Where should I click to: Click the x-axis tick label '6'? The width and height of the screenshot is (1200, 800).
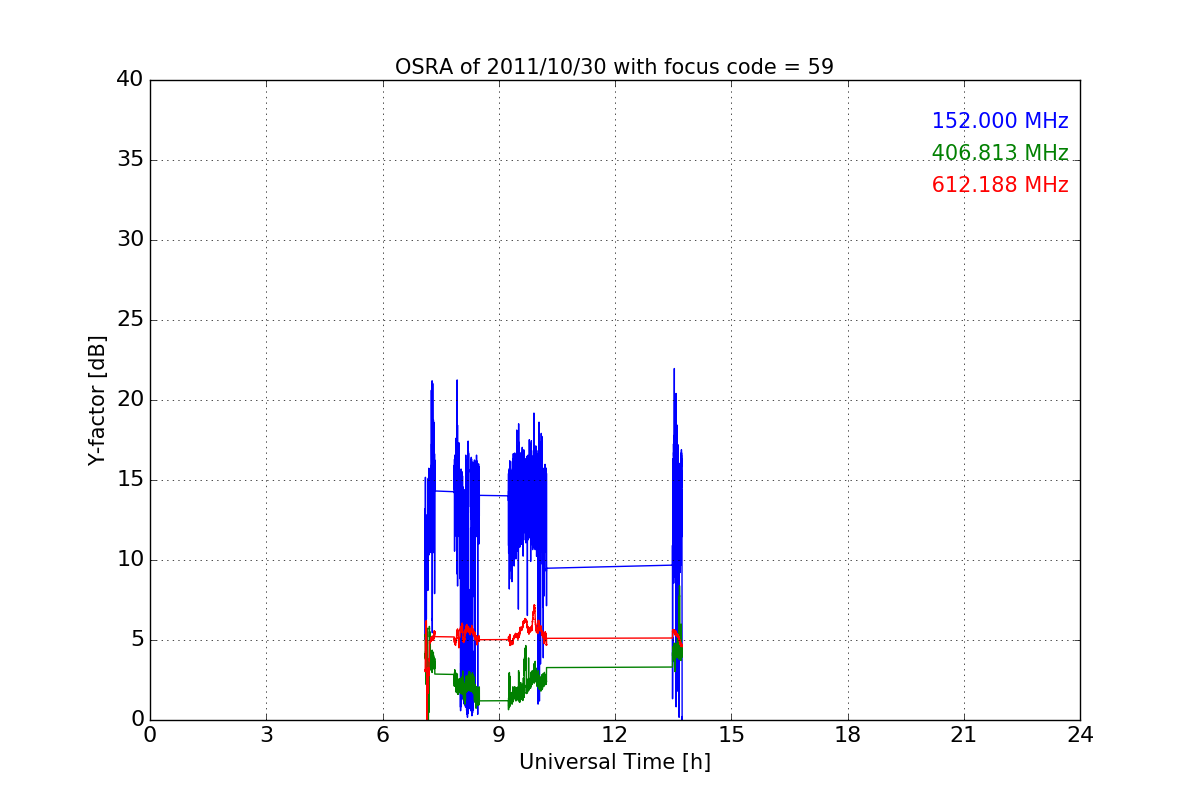pos(382,735)
